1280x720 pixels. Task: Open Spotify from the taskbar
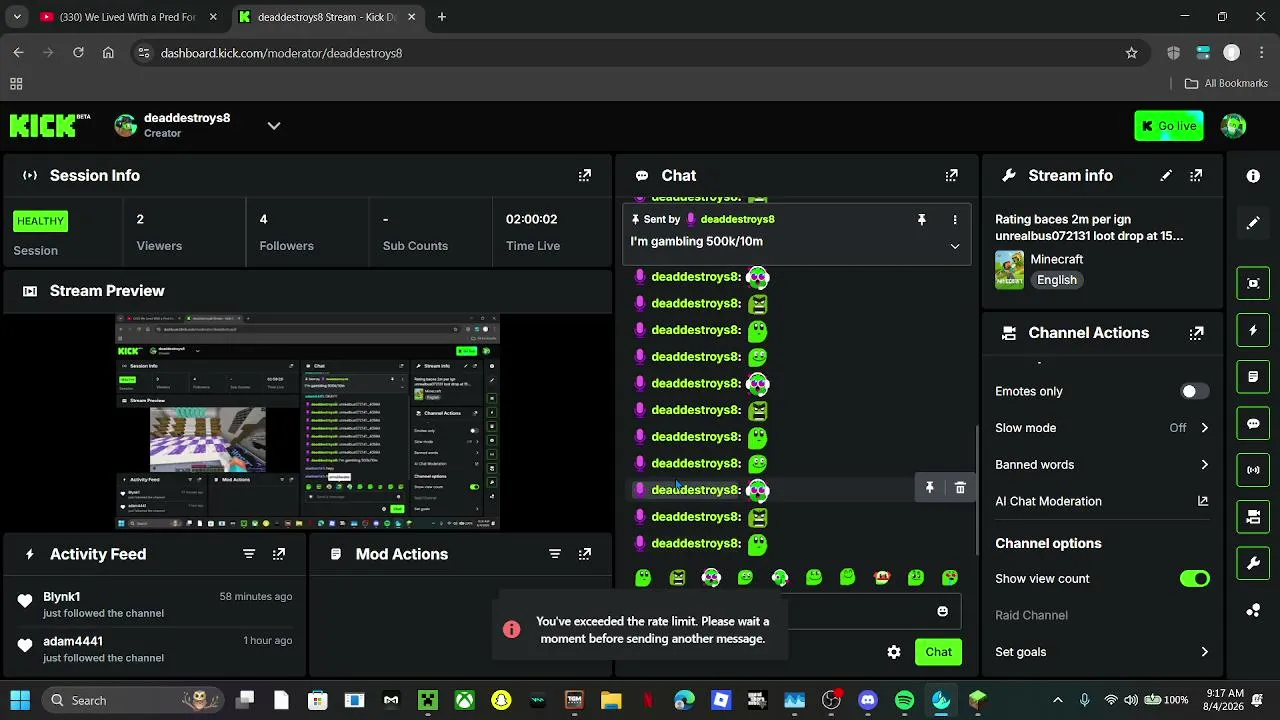[904, 700]
